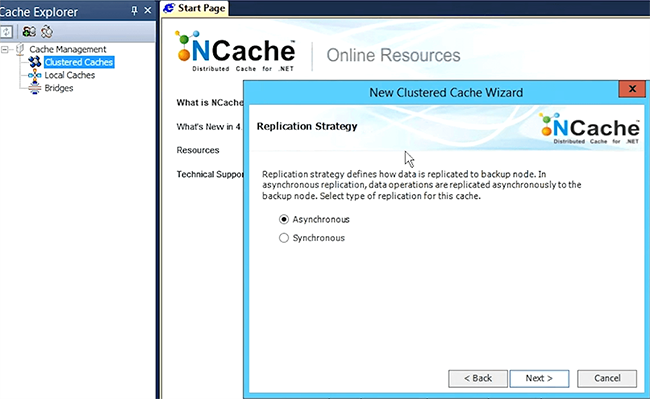Image resolution: width=650 pixels, height=399 pixels.
Task: Click the NCache logo in wizard header
Action: click(x=589, y=128)
